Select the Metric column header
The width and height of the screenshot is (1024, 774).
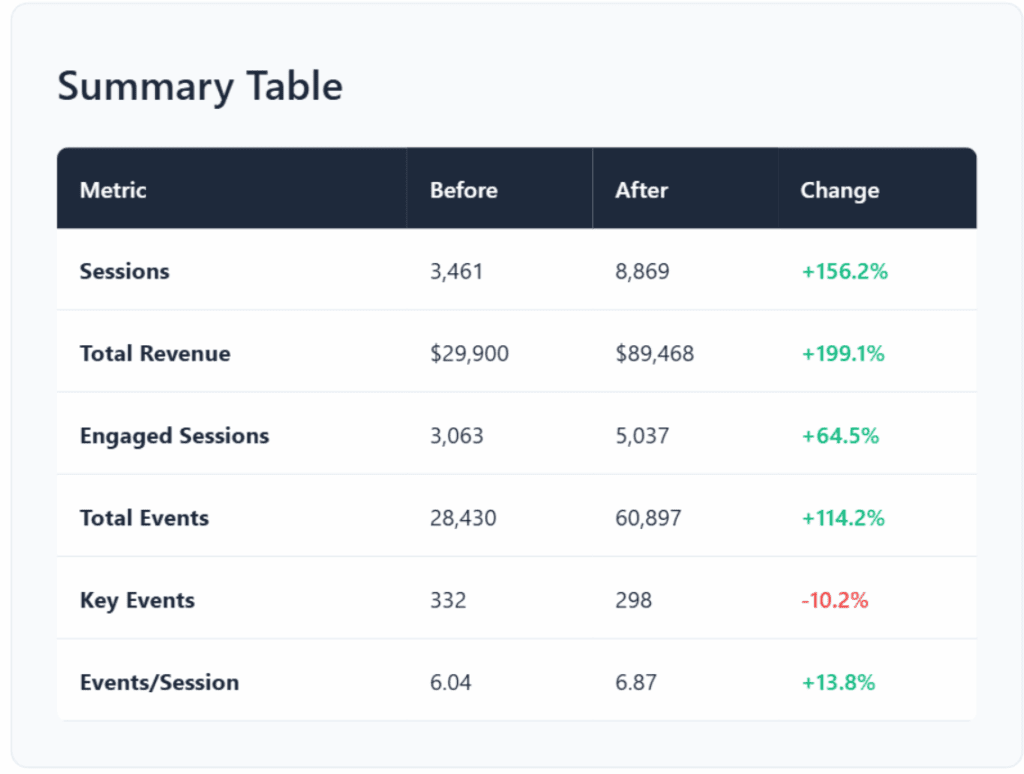pyautogui.click(x=113, y=190)
